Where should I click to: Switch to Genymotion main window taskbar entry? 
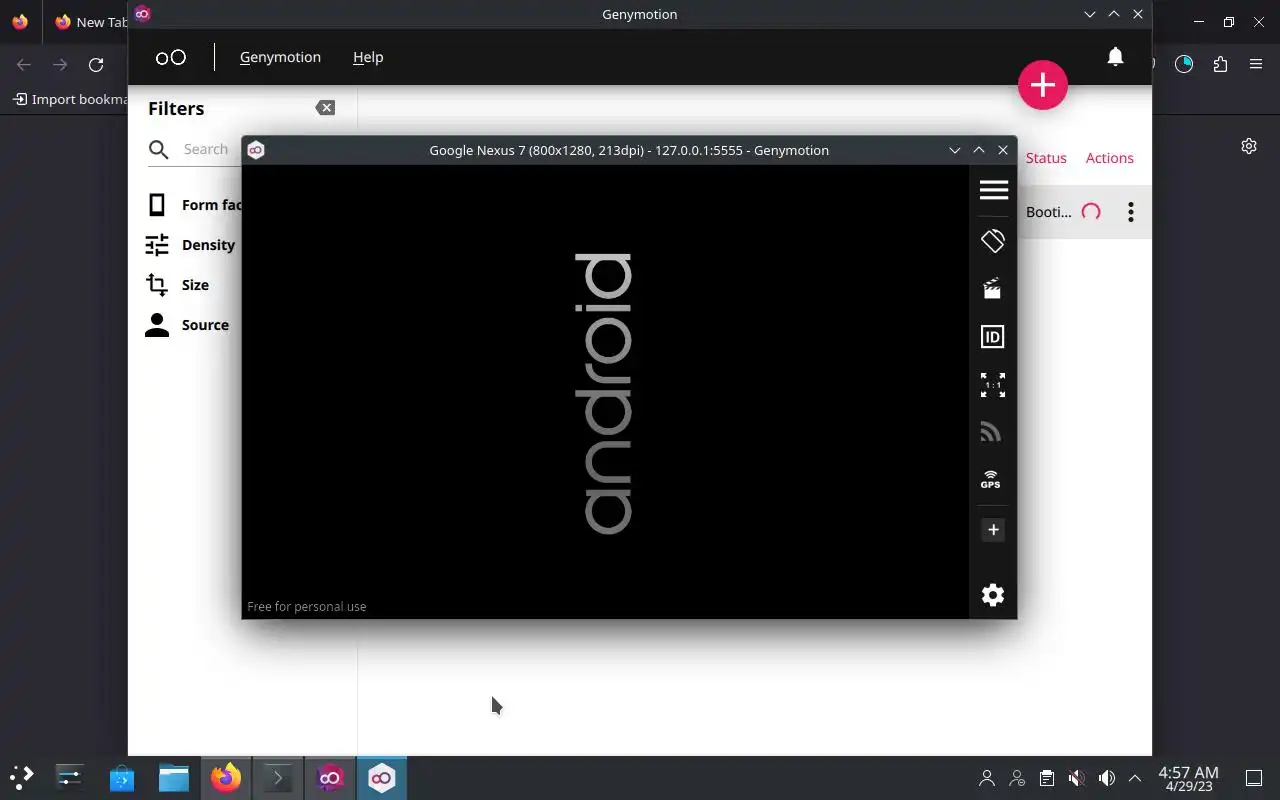[330, 777]
